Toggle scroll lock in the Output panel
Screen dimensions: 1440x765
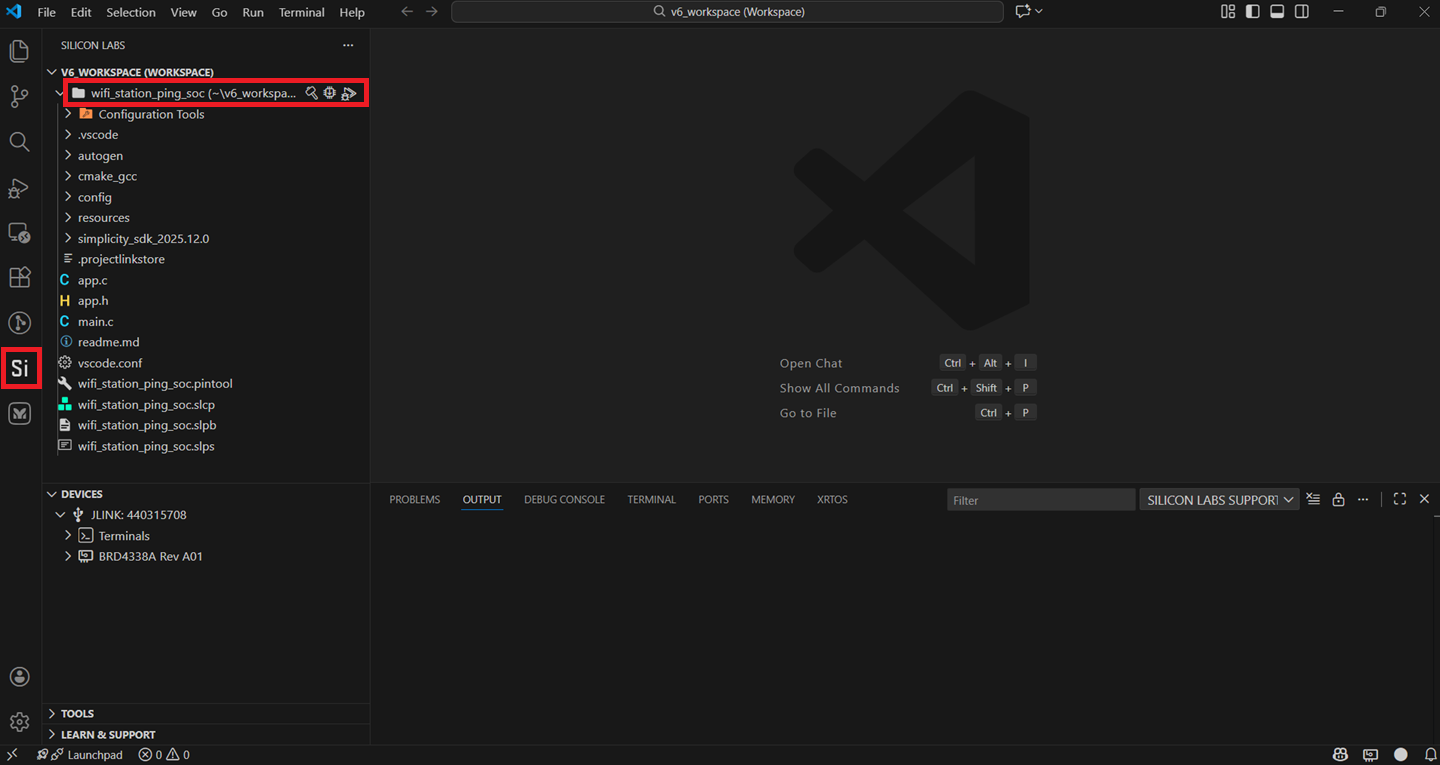[1338, 498]
